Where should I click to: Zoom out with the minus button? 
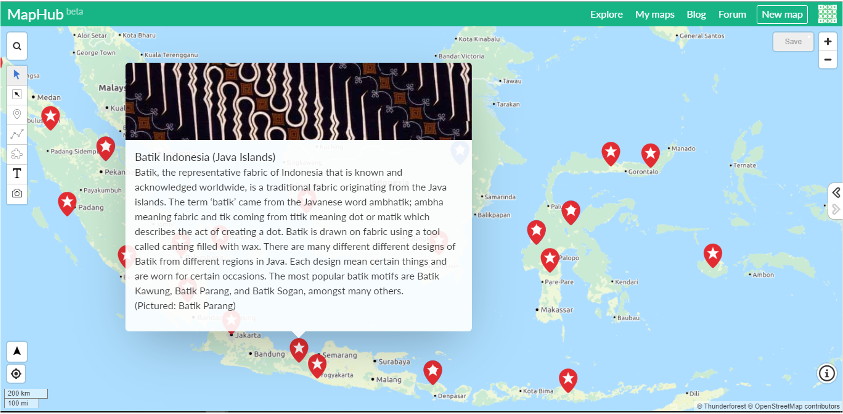[x=828, y=60]
